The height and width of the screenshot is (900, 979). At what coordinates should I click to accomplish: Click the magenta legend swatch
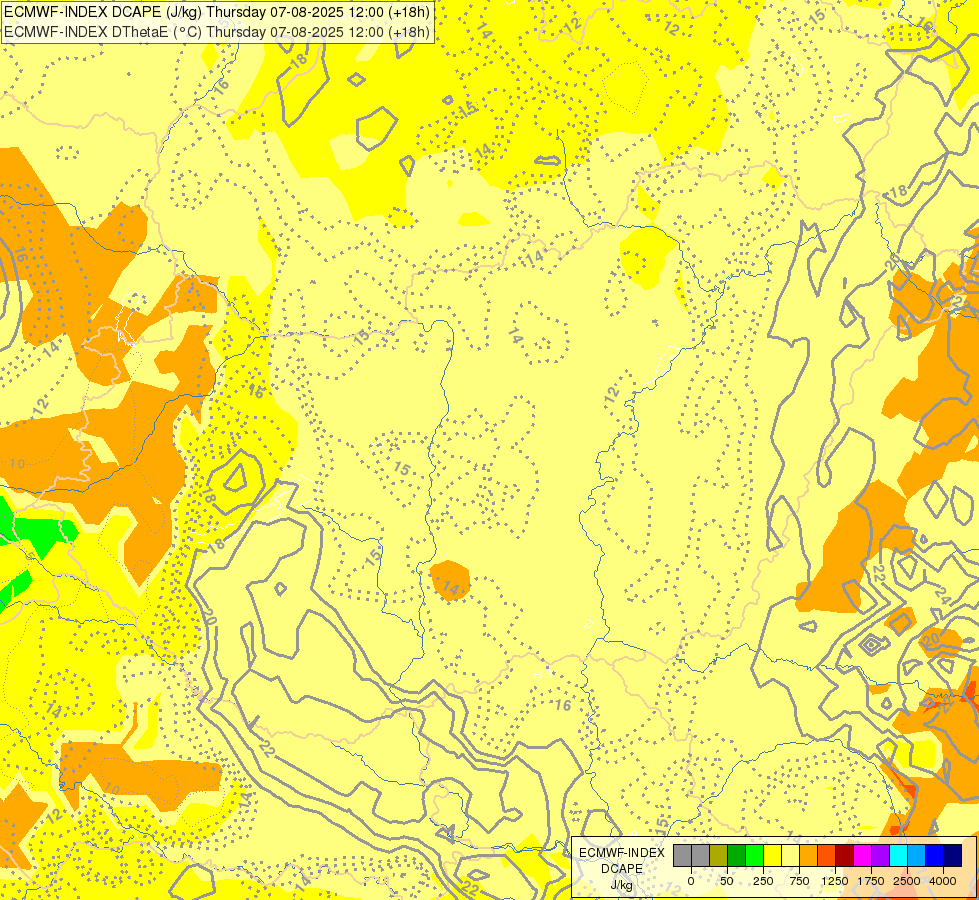coord(862,855)
